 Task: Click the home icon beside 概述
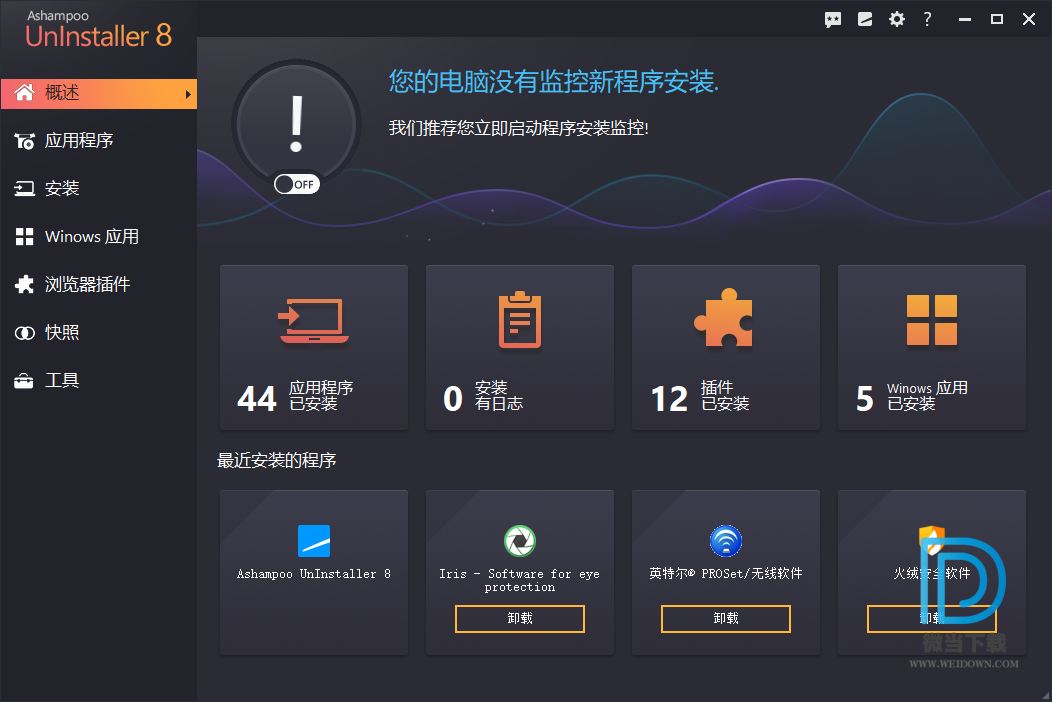pos(25,93)
